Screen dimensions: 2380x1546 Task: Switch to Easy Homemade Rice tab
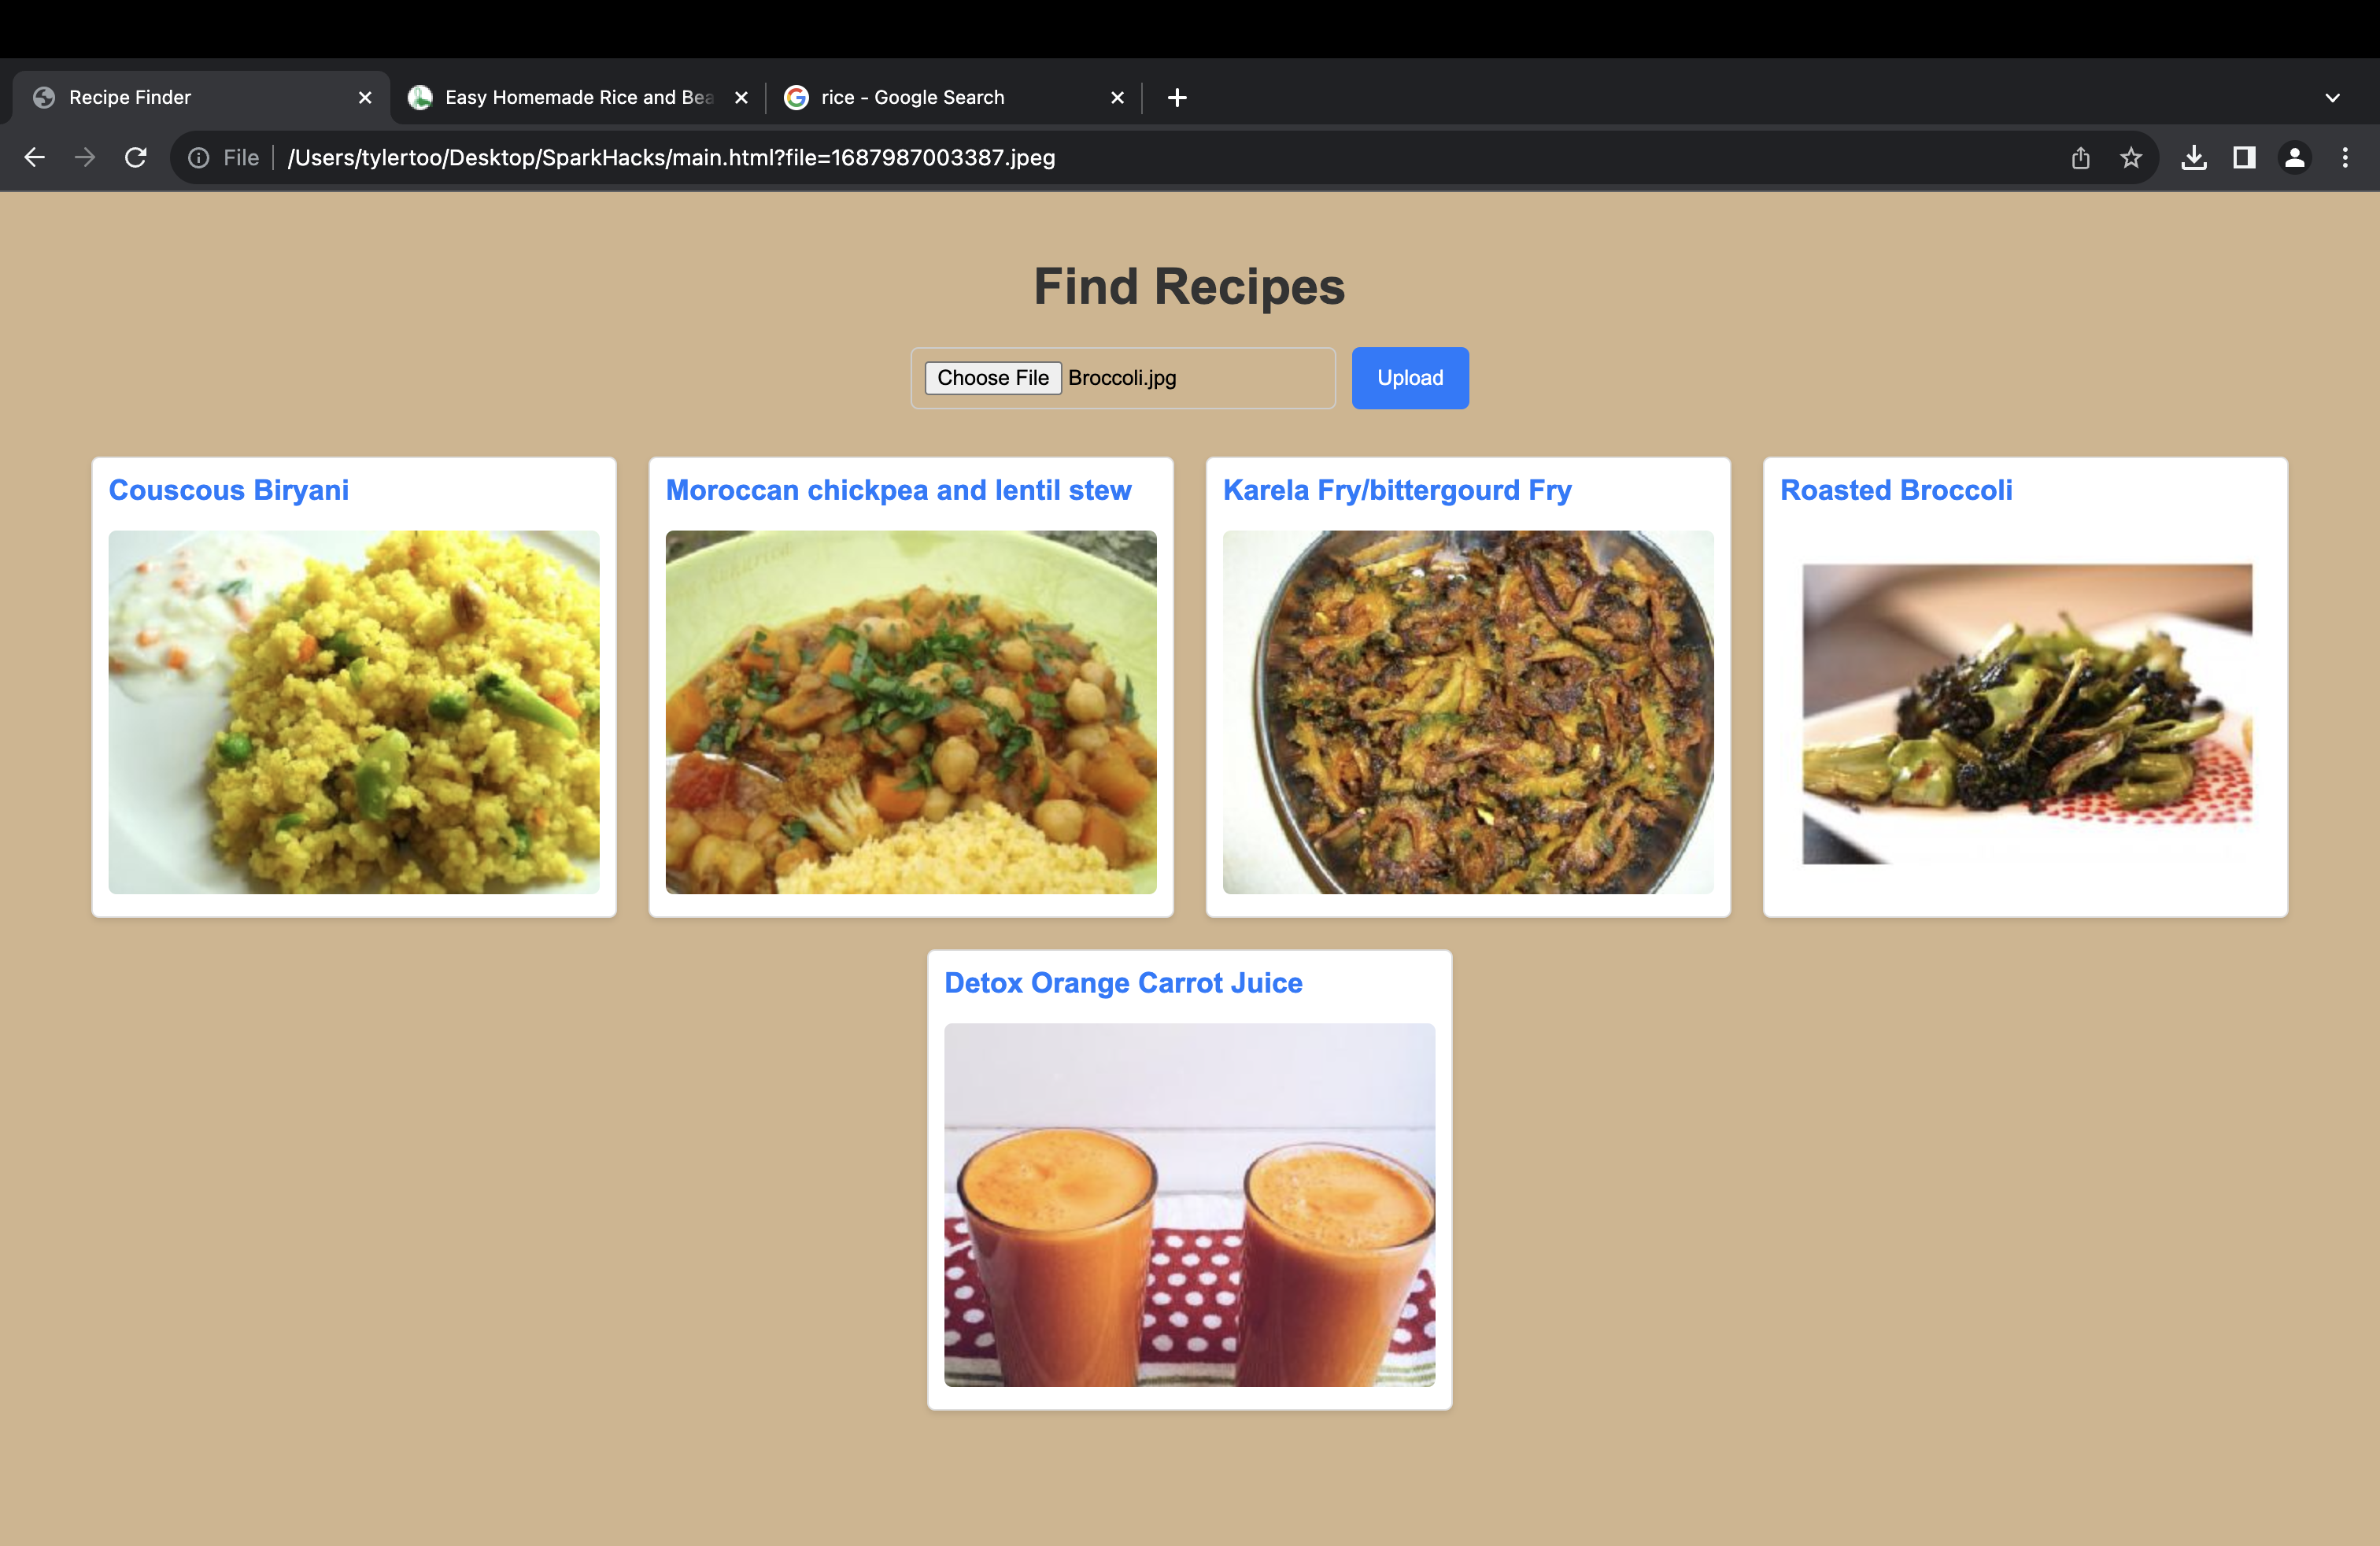click(x=577, y=97)
